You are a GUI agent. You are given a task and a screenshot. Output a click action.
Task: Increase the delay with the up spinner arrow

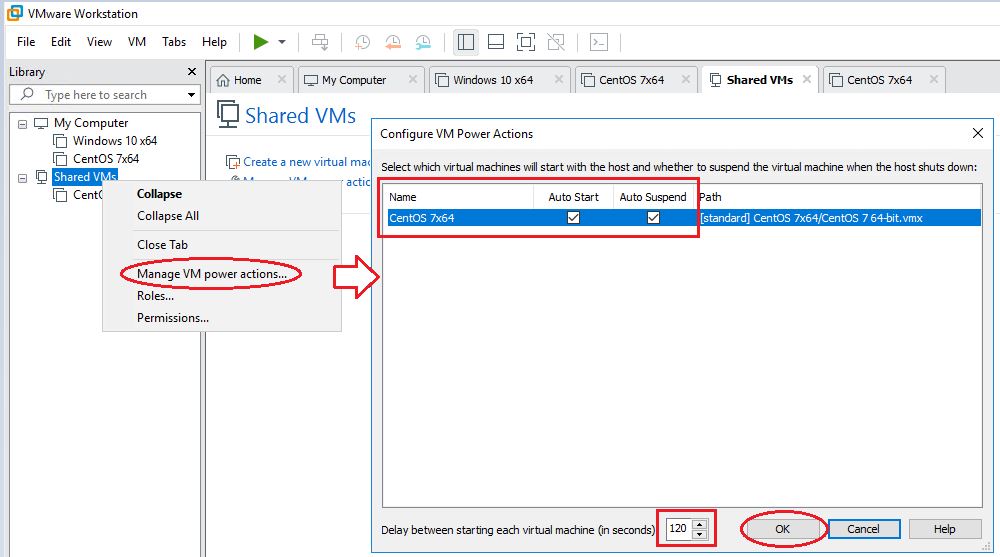pos(700,524)
